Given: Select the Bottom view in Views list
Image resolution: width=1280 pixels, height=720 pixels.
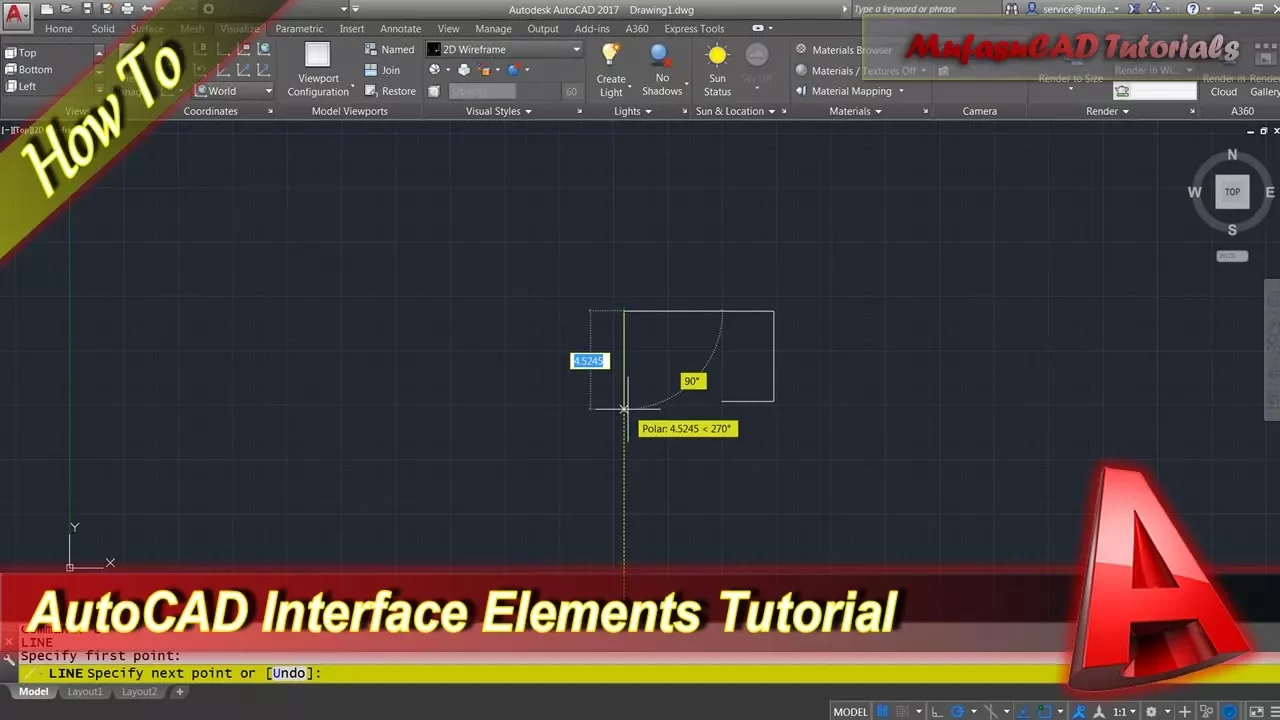Looking at the screenshot, I should pyautogui.click(x=36, y=70).
